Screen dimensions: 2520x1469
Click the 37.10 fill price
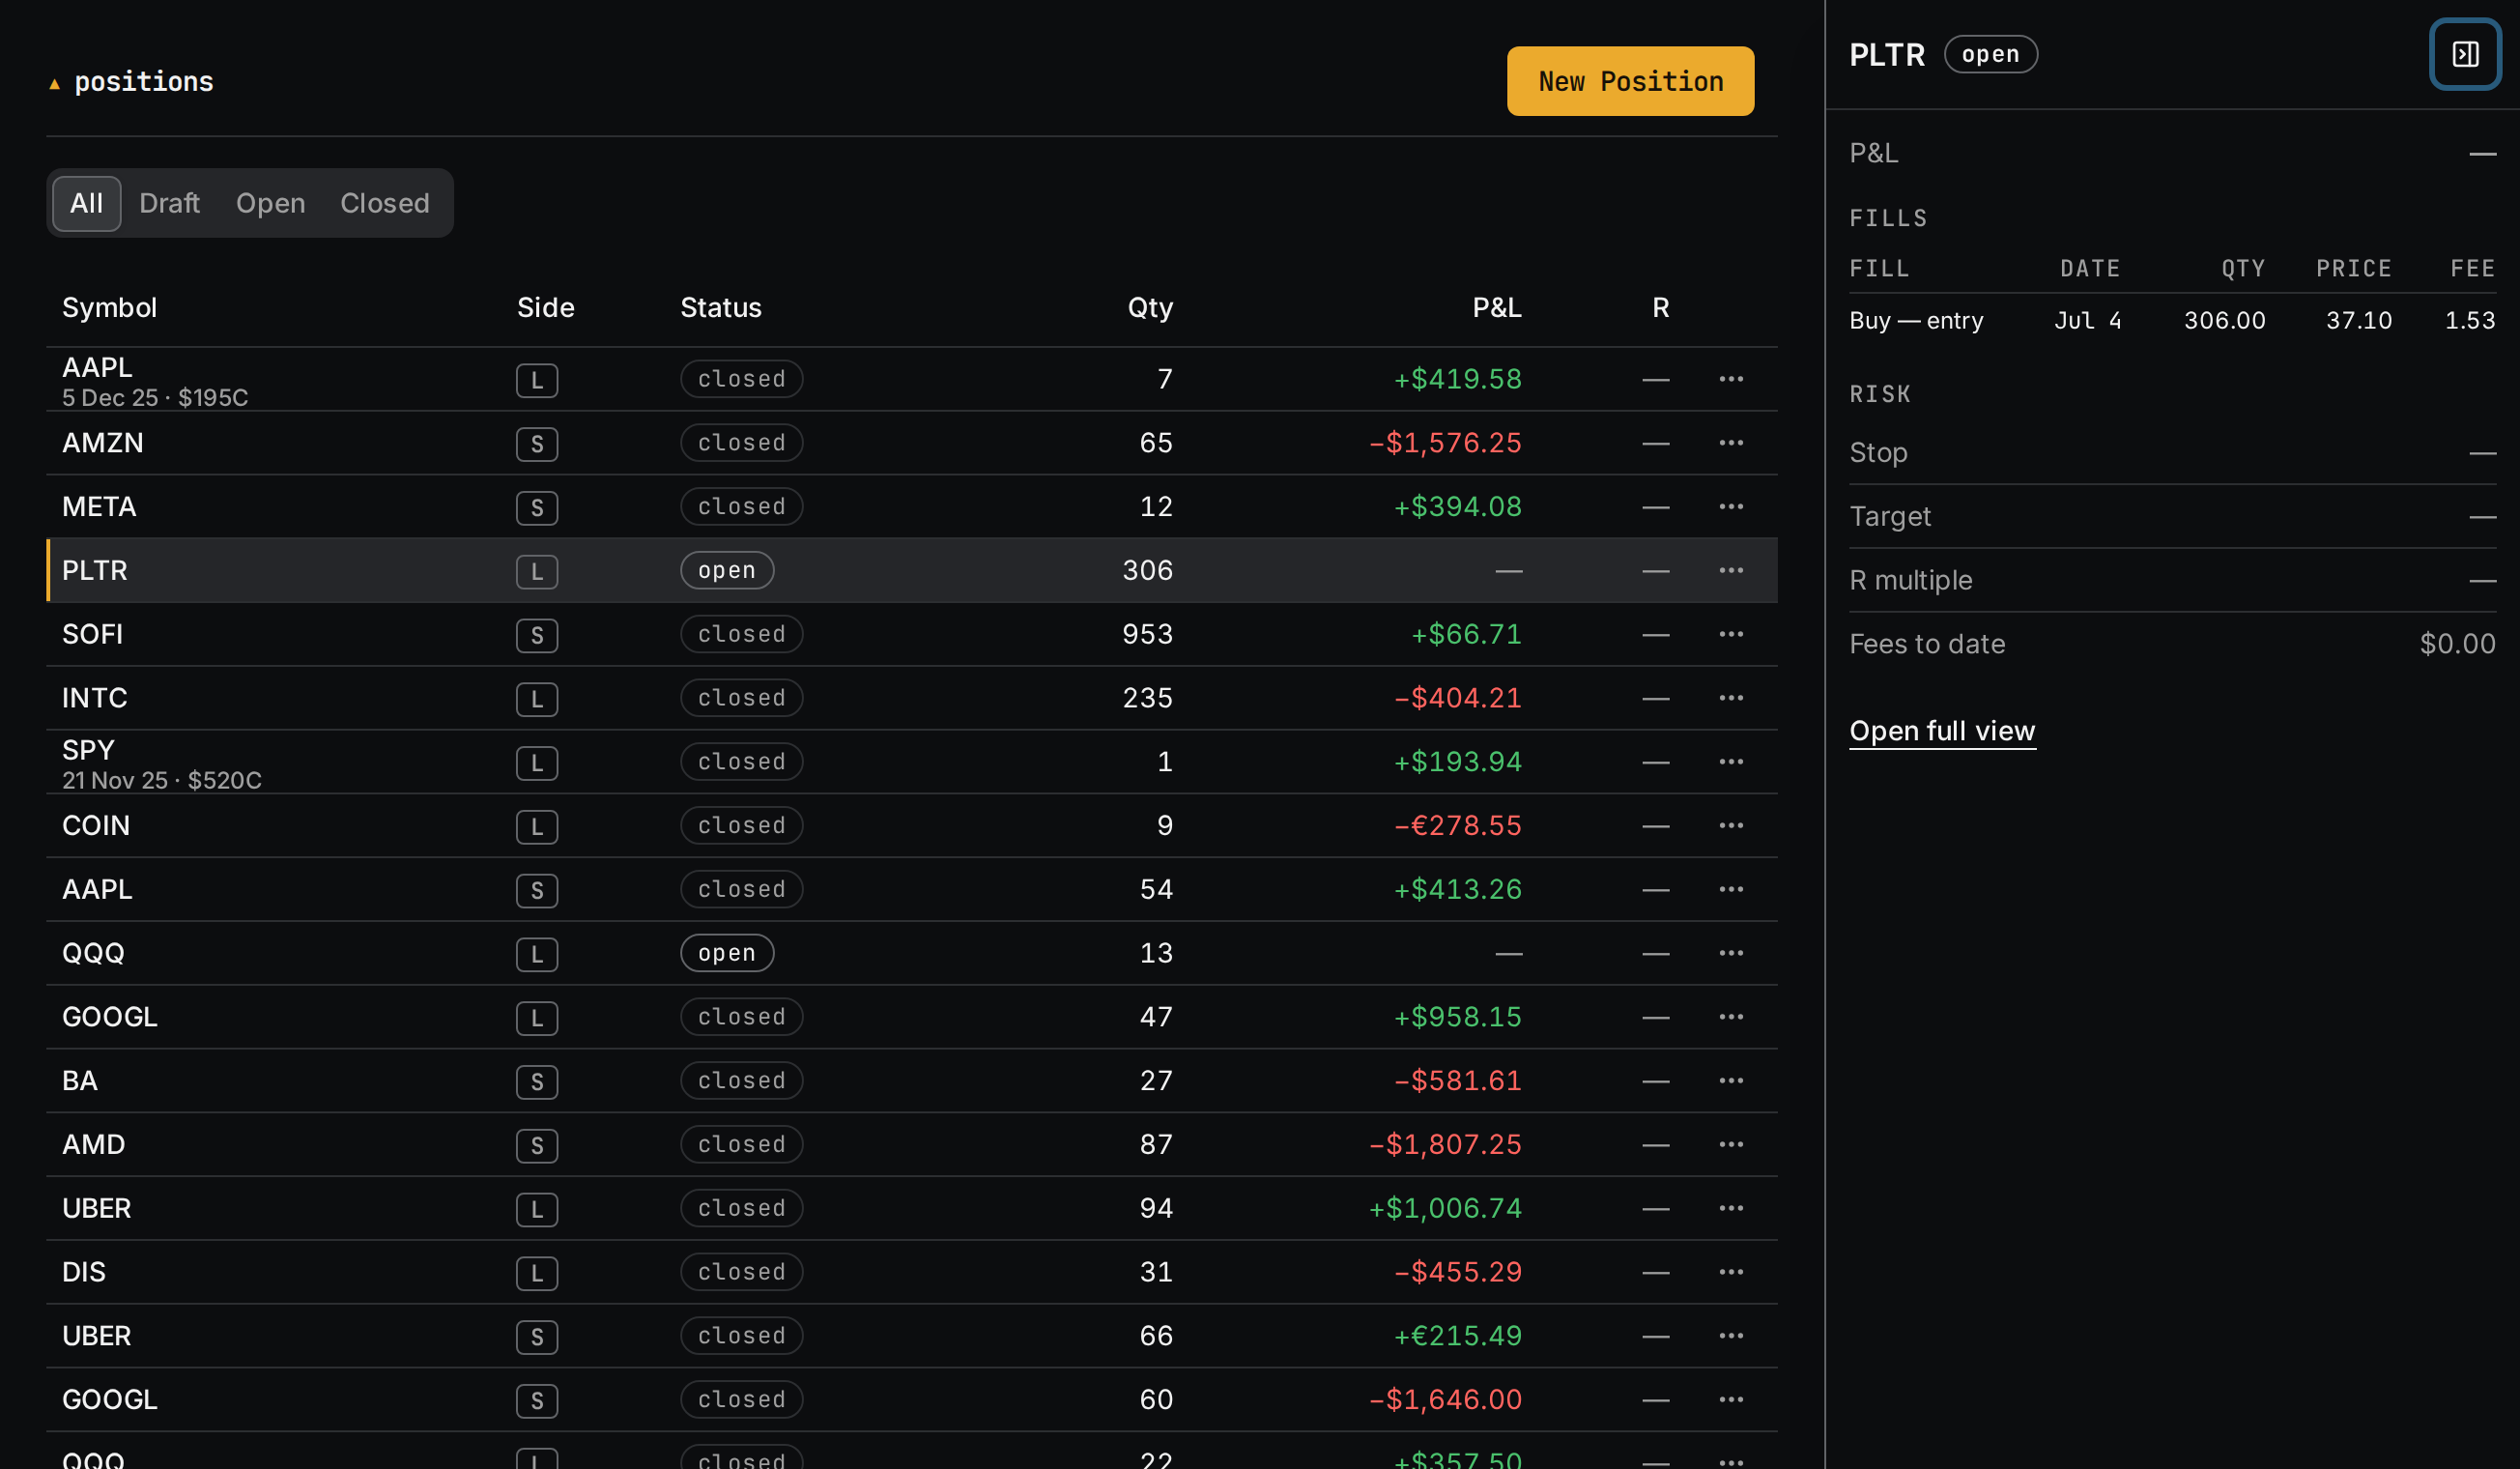click(x=2358, y=321)
